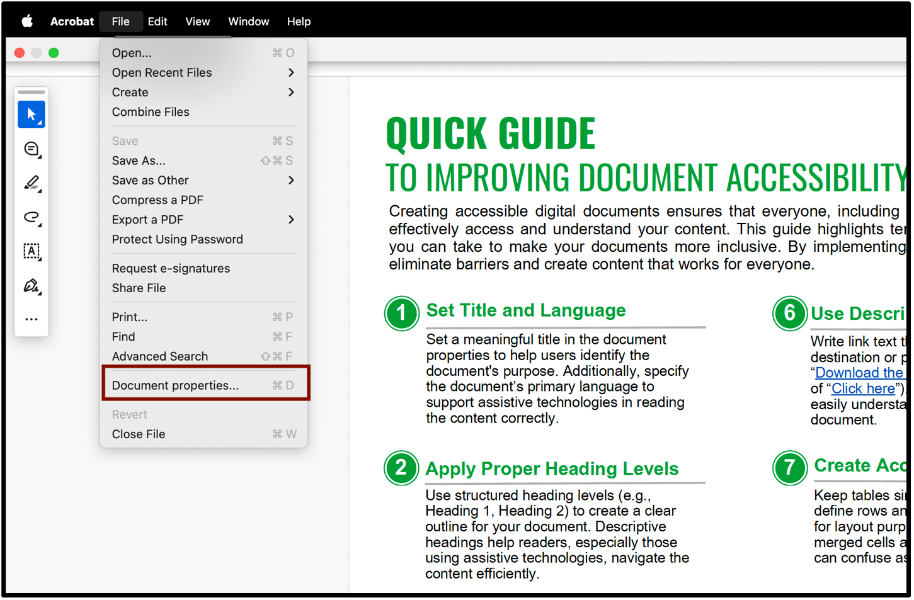Image resolution: width=914 pixels, height=600 pixels.
Task: Select the Highlight text tool
Action: tap(31, 184)
